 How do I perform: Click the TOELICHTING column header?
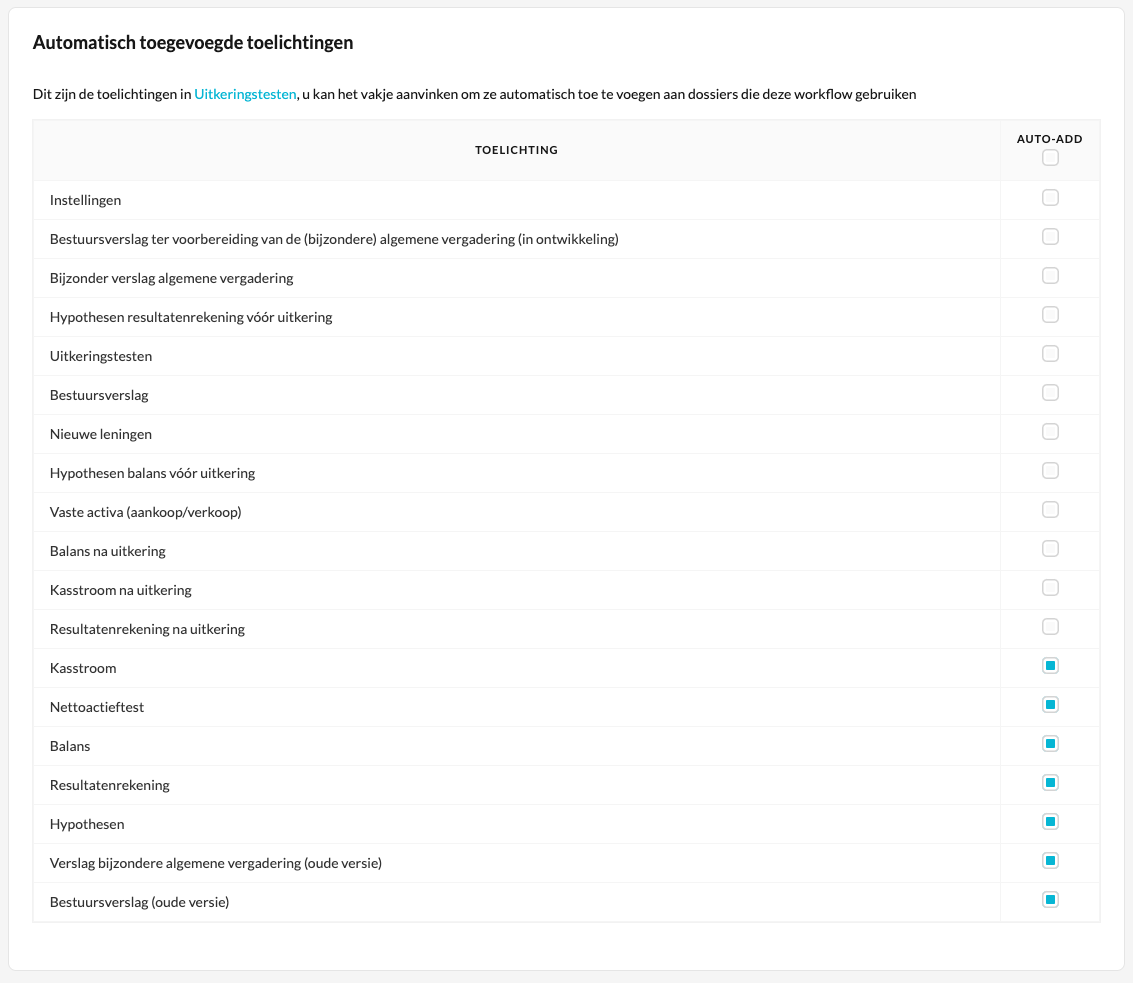(516, 150)
